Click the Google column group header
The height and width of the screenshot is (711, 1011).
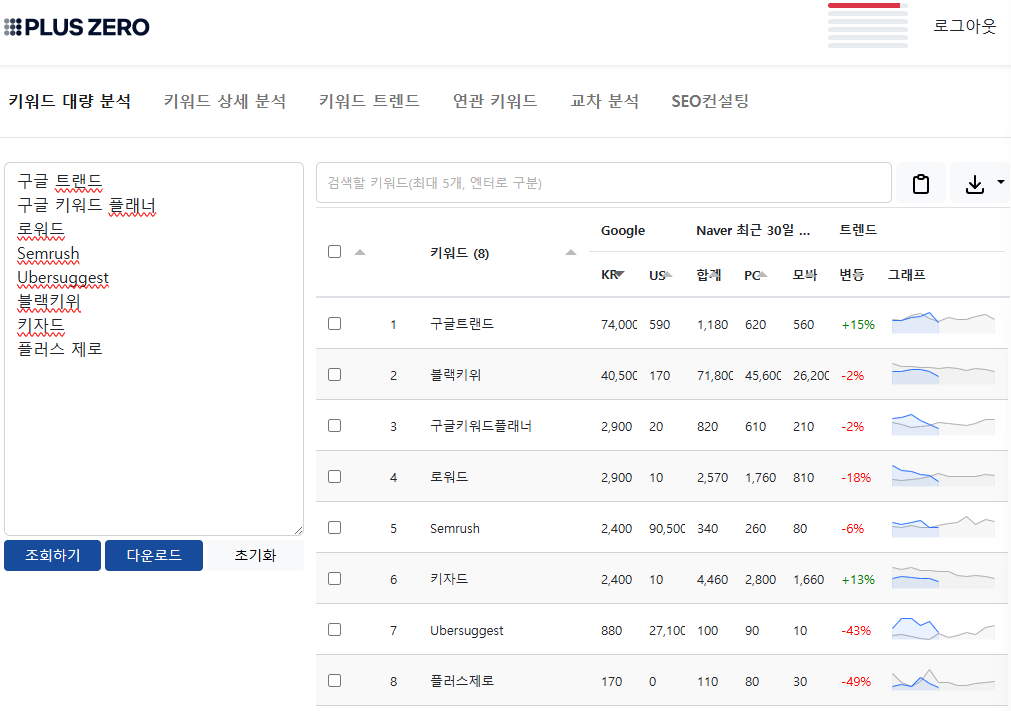pyautogui.click(x=622, y=230)
